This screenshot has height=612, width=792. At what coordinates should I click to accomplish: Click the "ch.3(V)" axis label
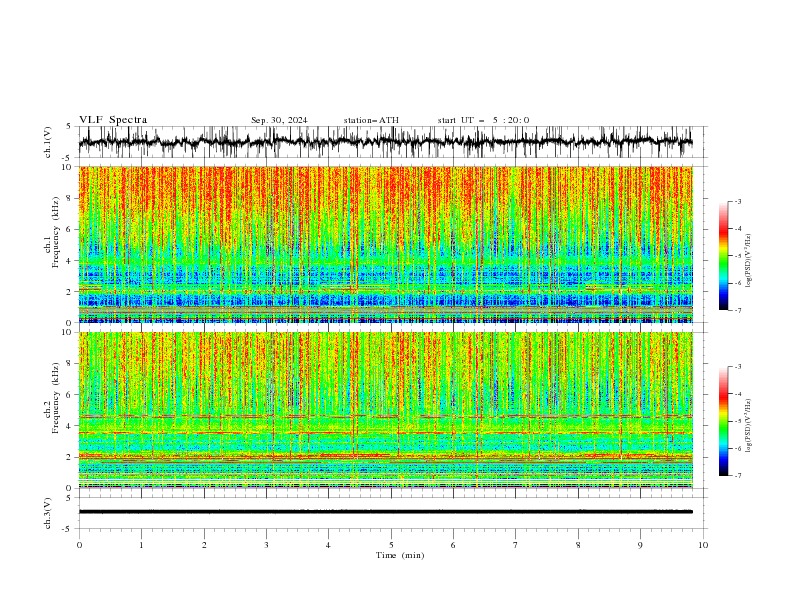48,513
